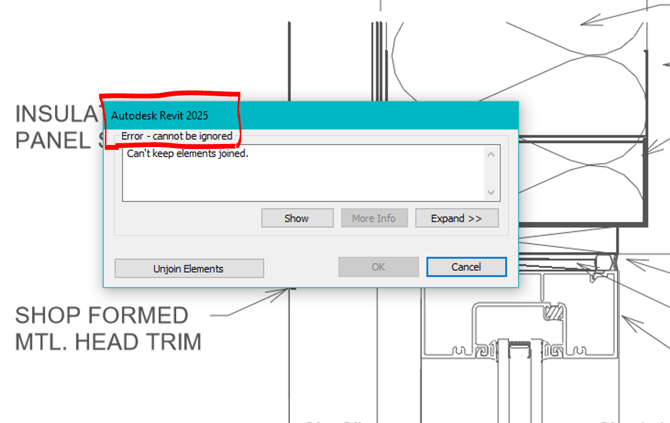Cancel the error dialog

[x=466, y=267]
